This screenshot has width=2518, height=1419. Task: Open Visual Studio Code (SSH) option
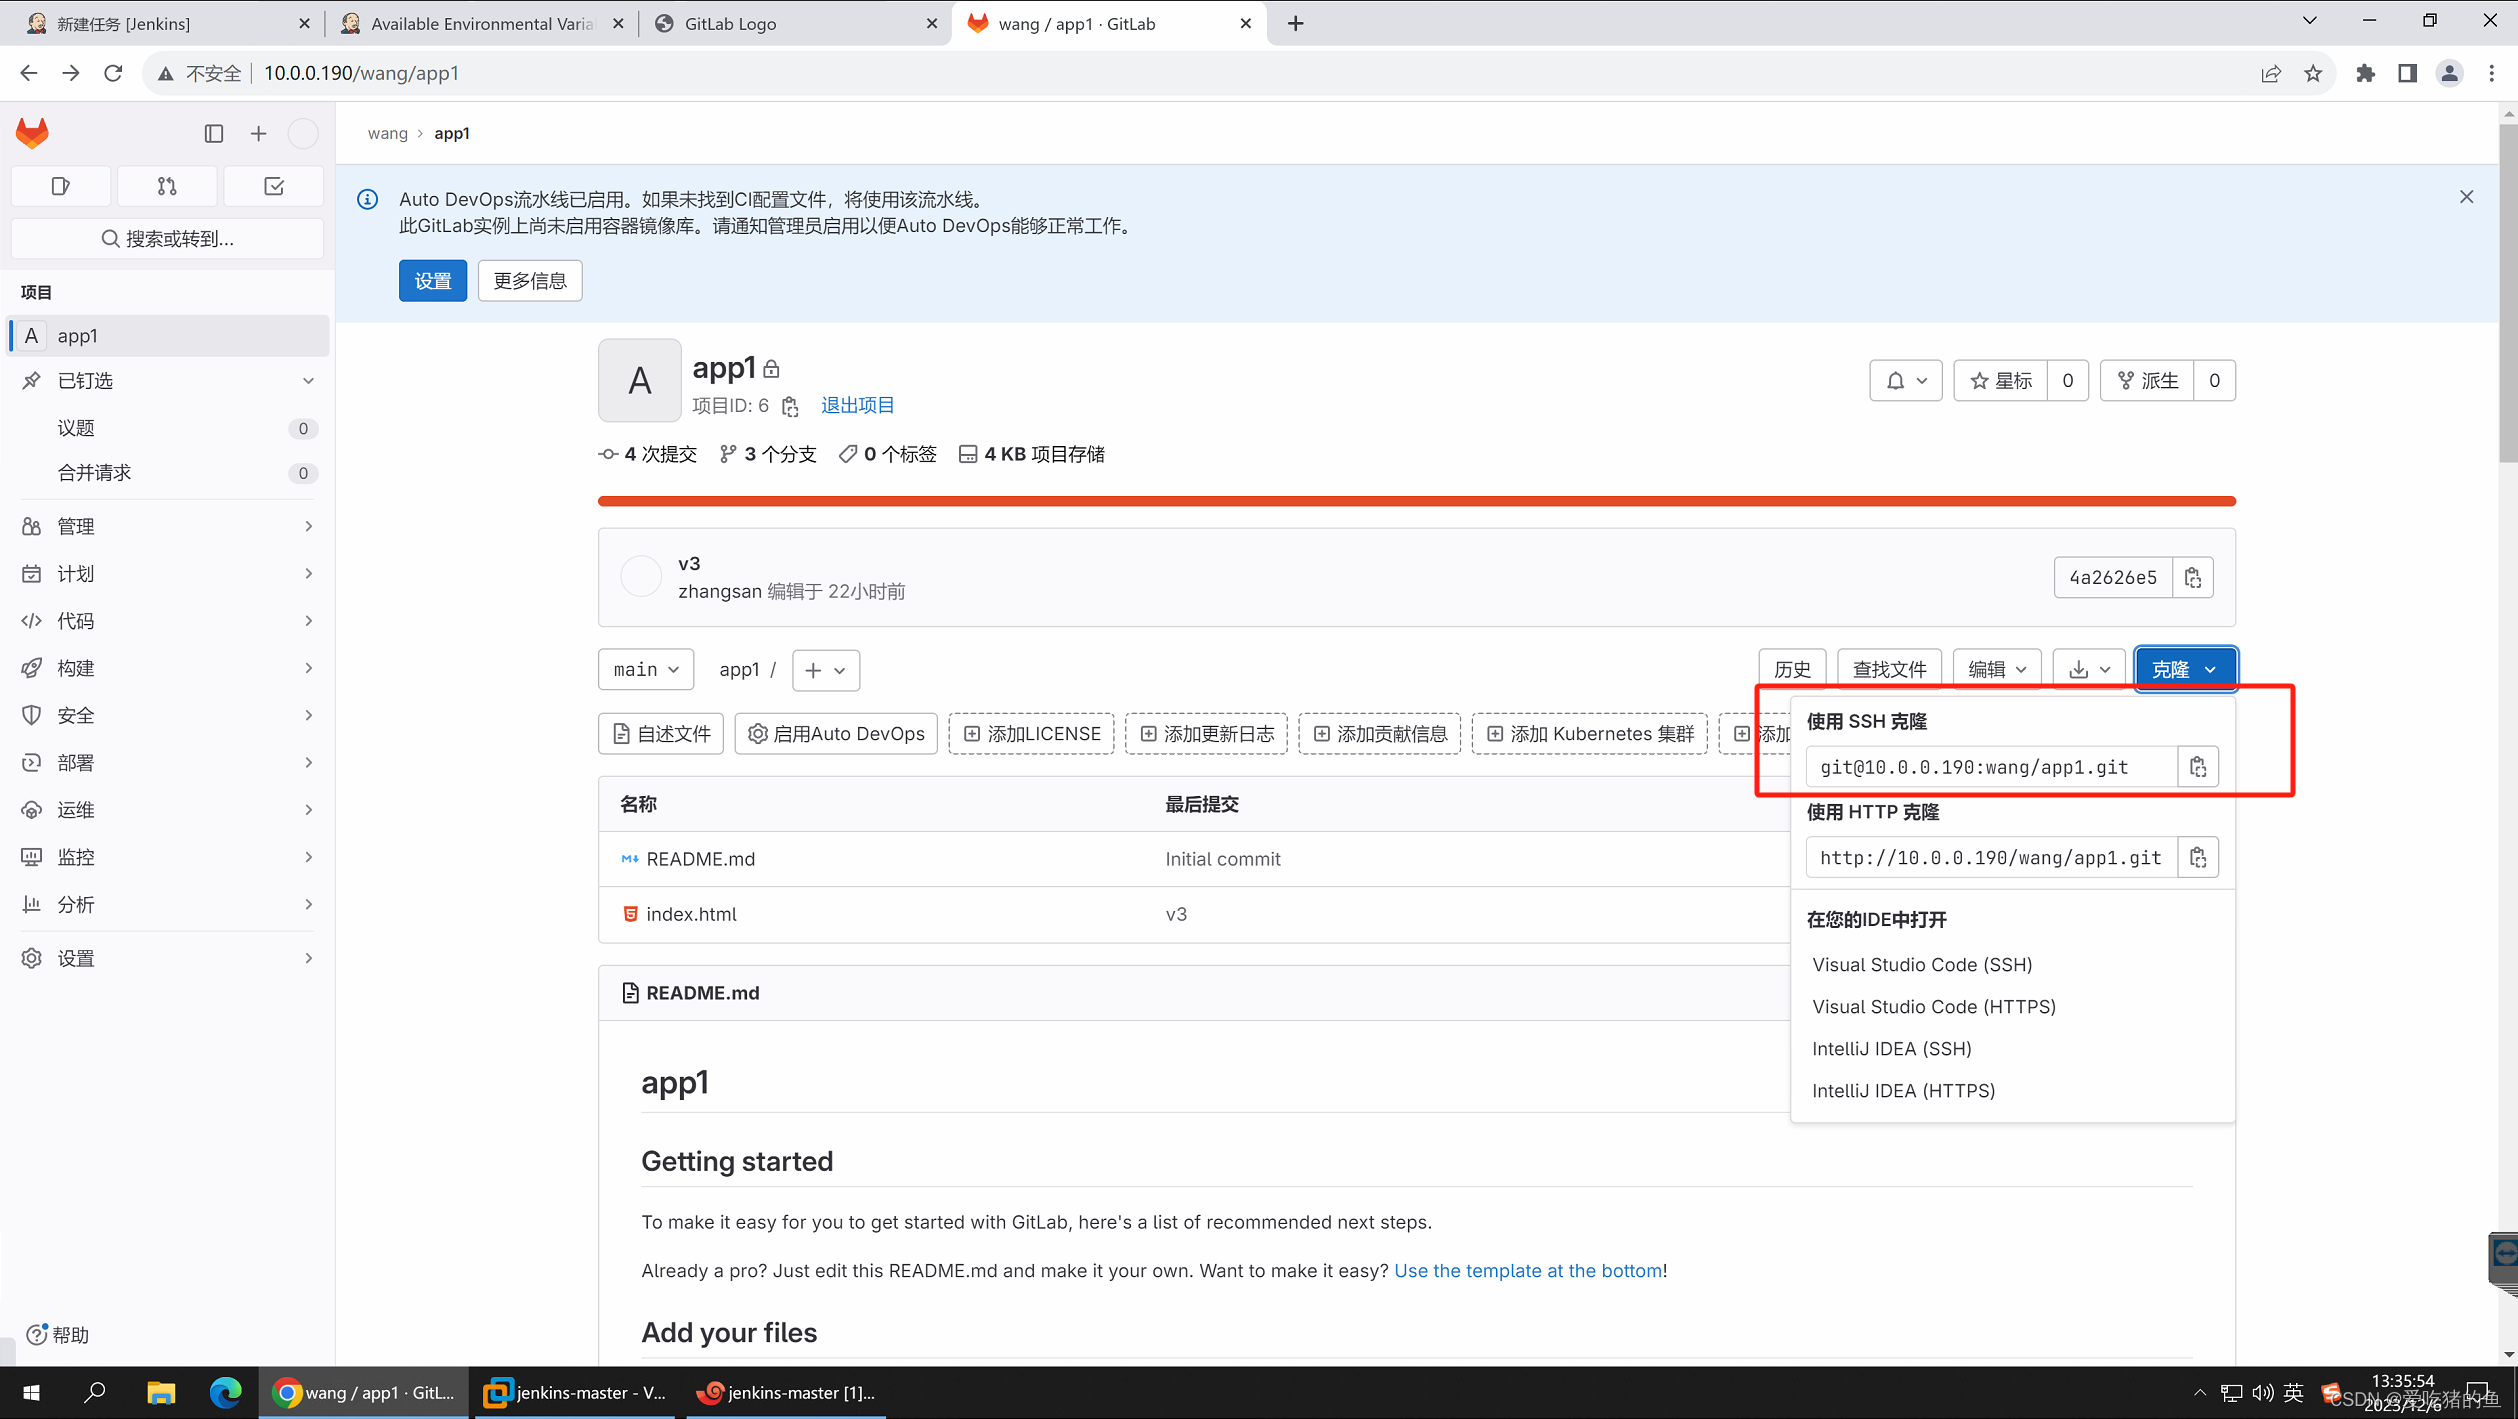point(1922,964)
